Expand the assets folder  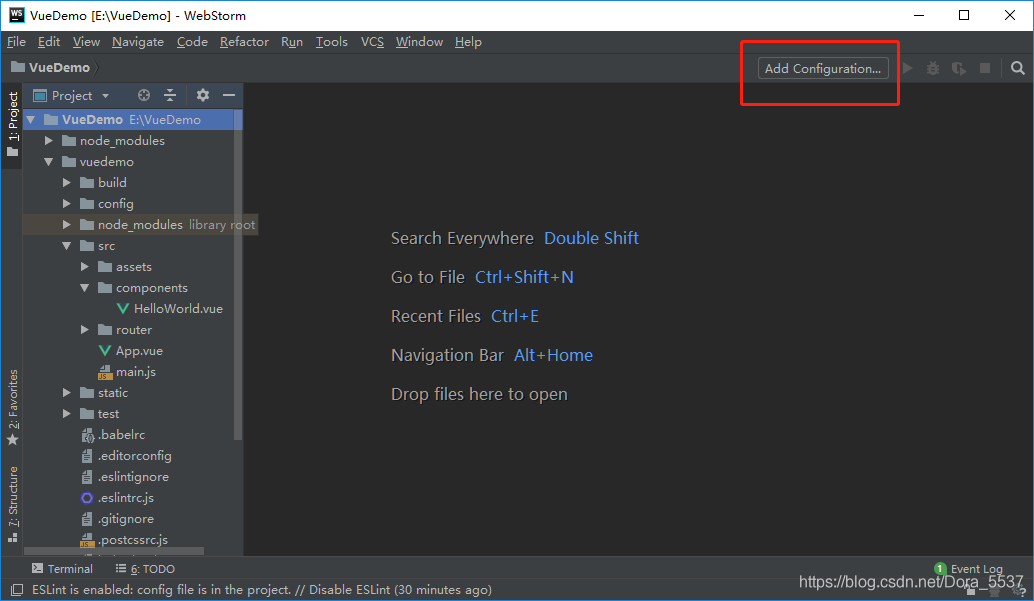(x=84, y=267)
